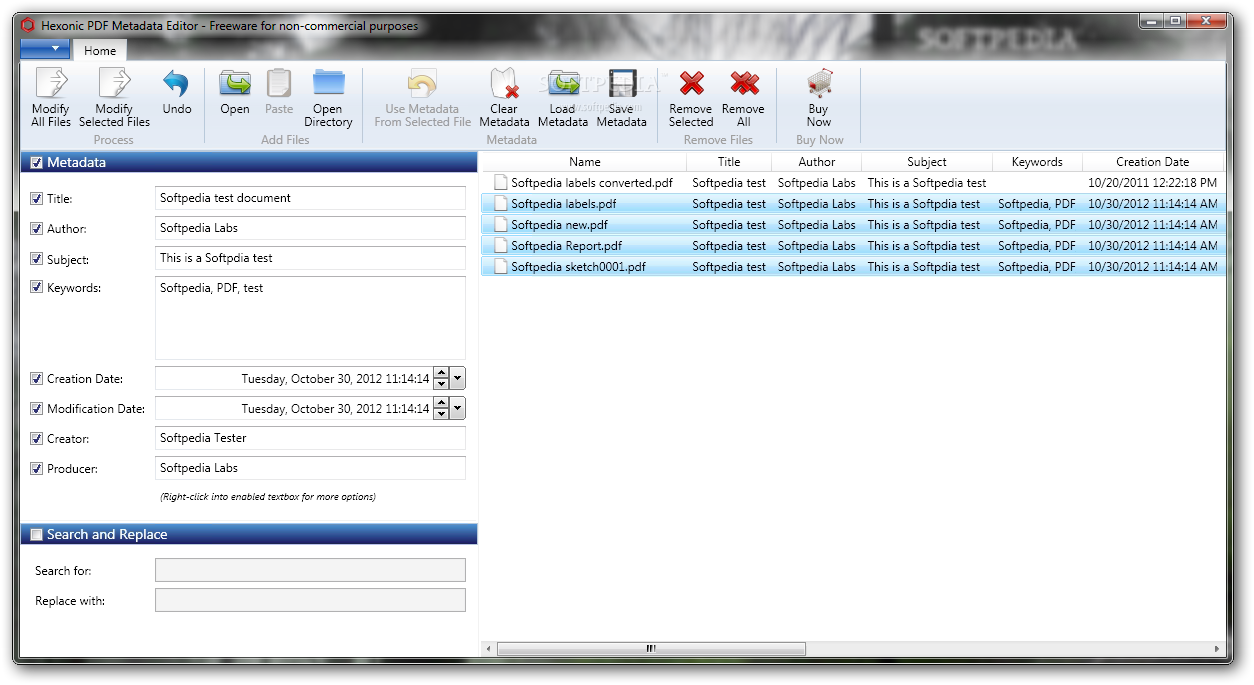Click the Paste icon

click(x=279, y=84)
